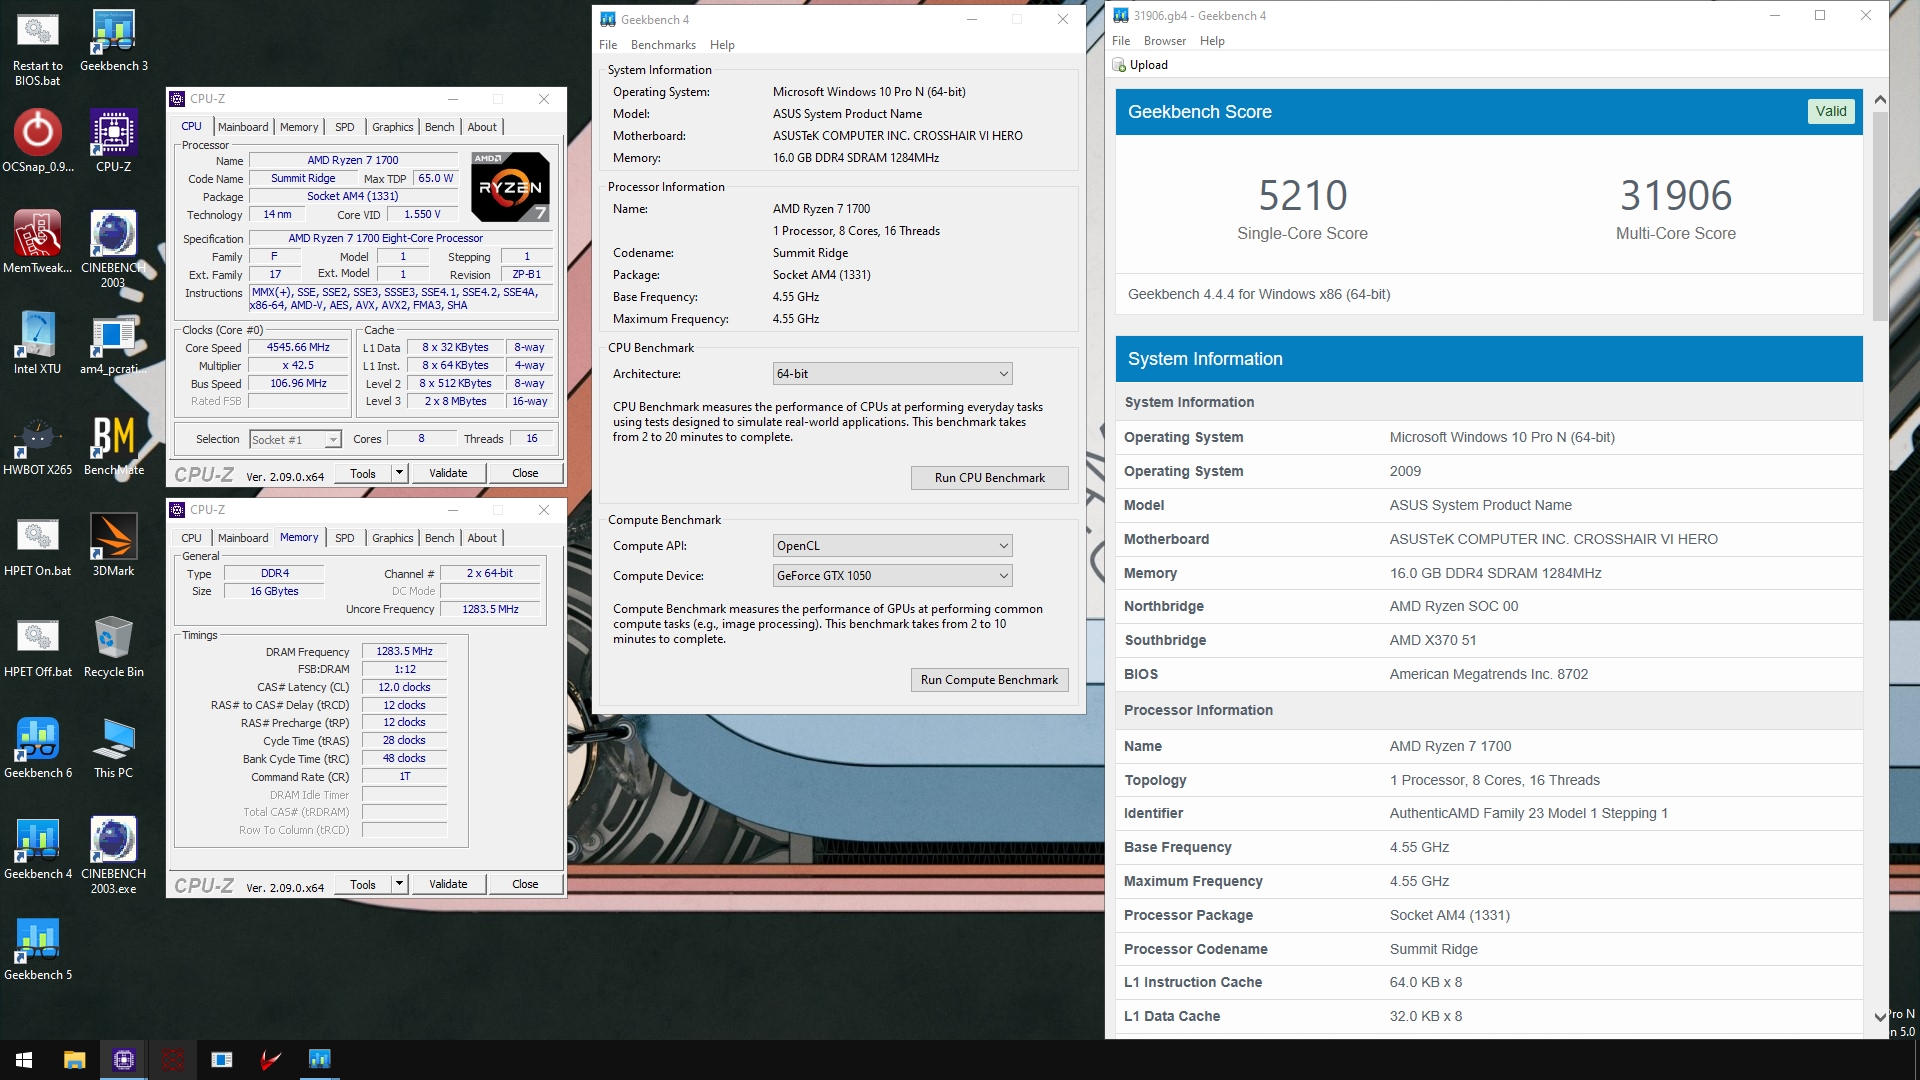Click scrollbar up arrow in results window
The height and width of the screenshot is (1080, 1920).
click(1880, 99)
